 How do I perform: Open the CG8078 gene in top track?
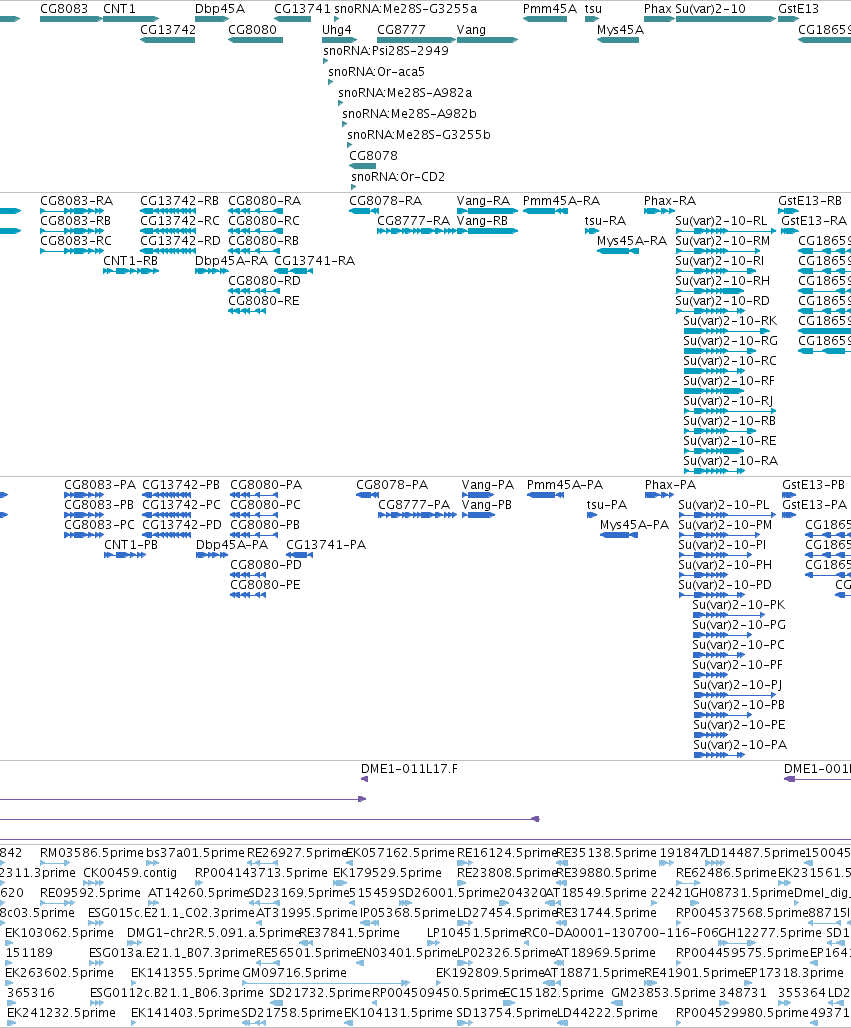(x=362, y=166)
